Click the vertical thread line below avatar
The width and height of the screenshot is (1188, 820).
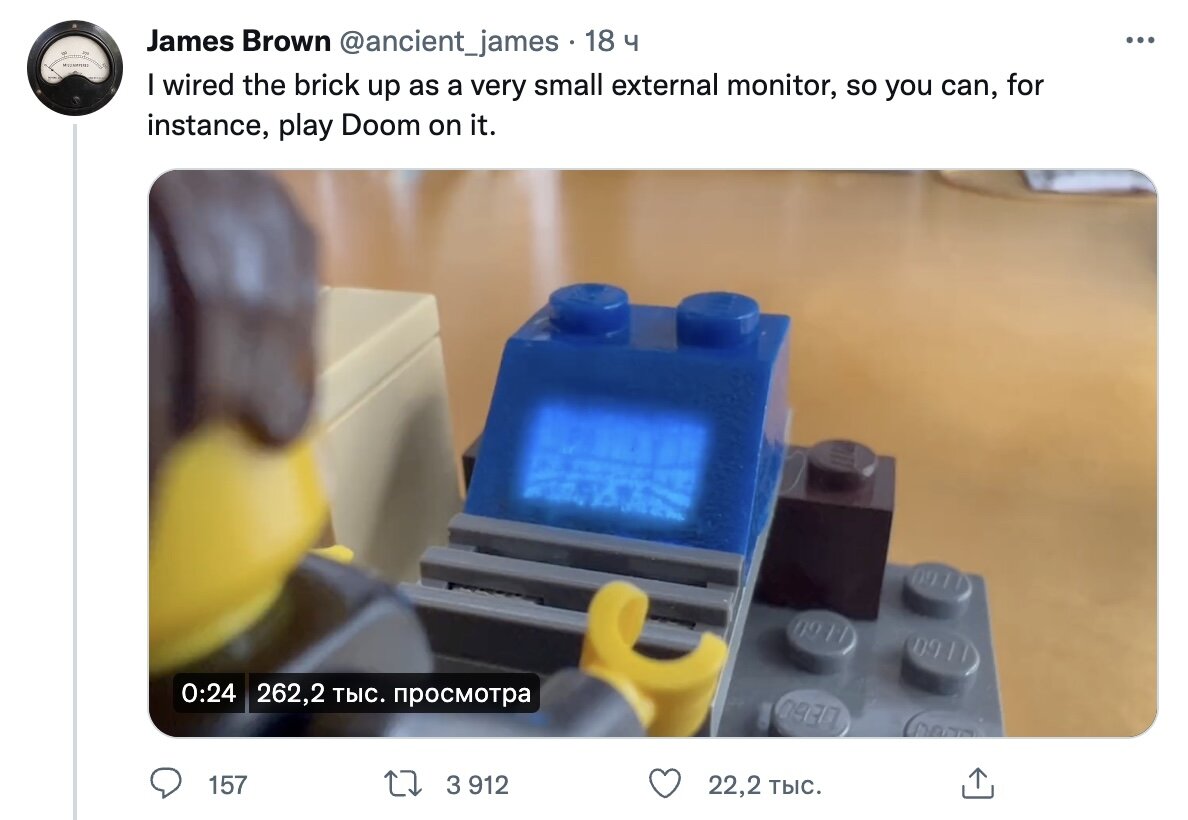pos(75,471)
